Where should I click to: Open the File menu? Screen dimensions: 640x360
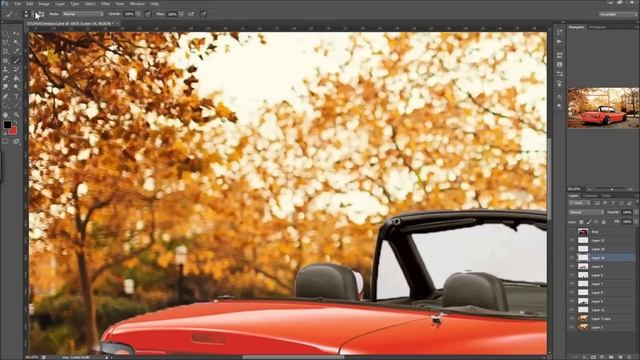pyautogui.click(x=18, y=4)
